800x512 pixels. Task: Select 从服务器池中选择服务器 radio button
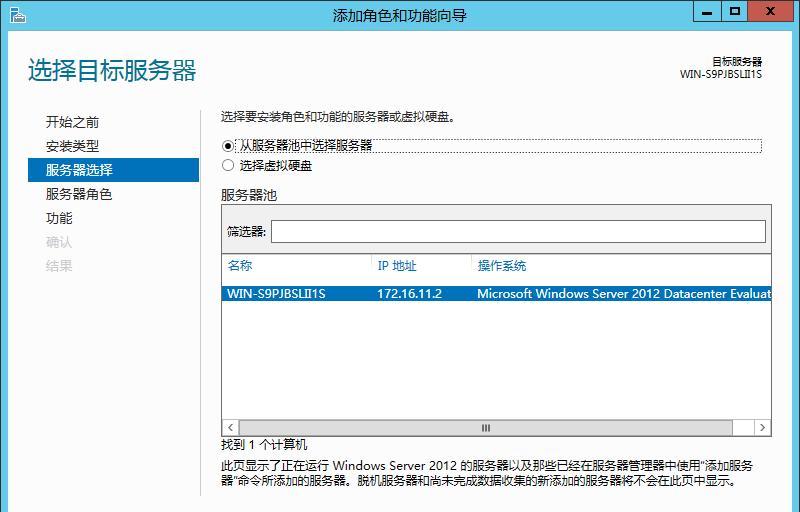(x=228, y=146)
